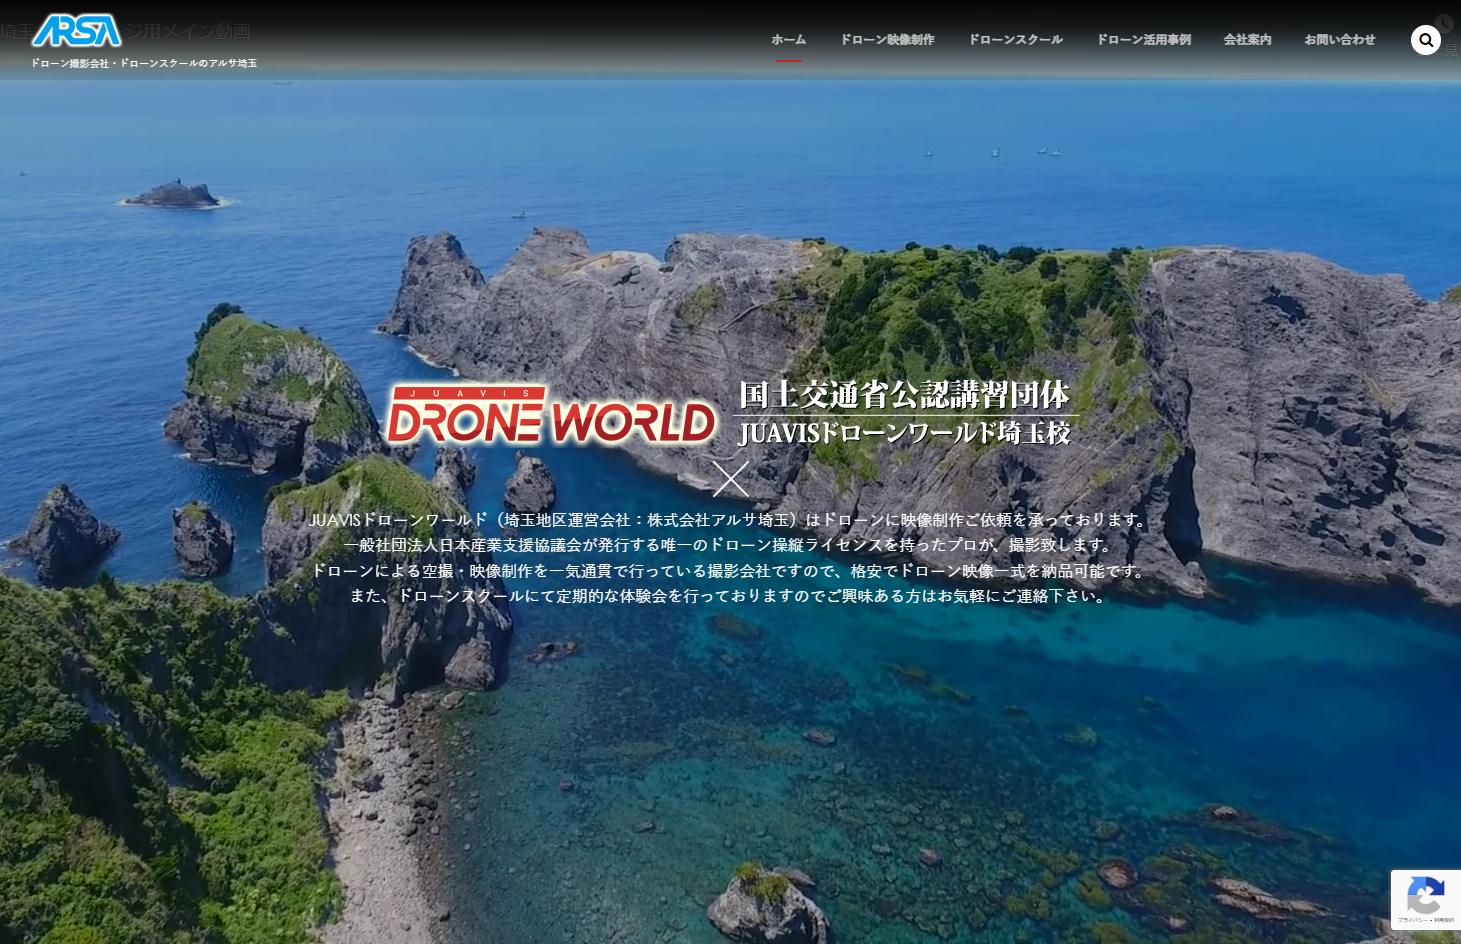Click the line starting ドローンによる空撮・映像制作
This screenshot has width=1461, height=944.
[730, 571]
